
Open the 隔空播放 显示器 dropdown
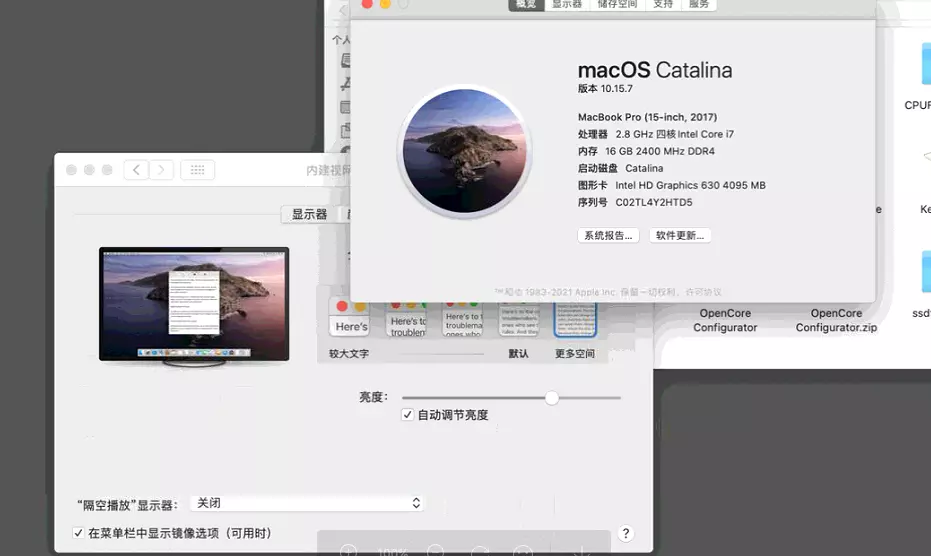click(x=307, y=503)
